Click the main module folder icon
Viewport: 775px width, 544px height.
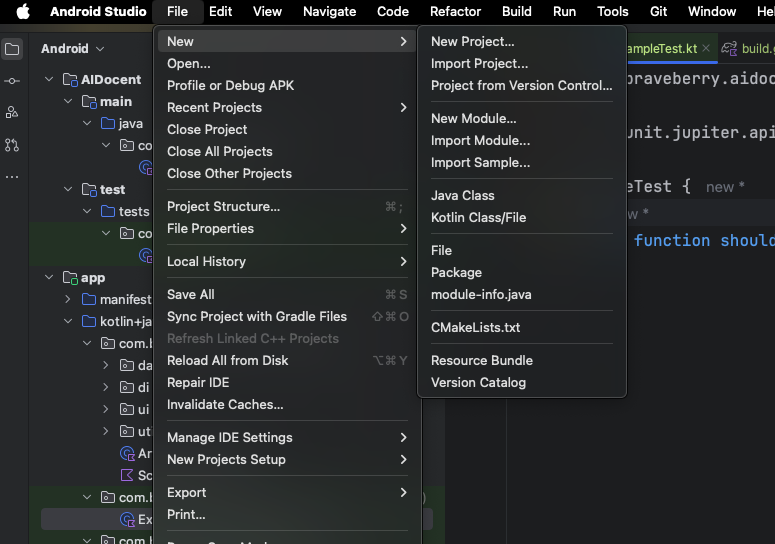point(89,102)
